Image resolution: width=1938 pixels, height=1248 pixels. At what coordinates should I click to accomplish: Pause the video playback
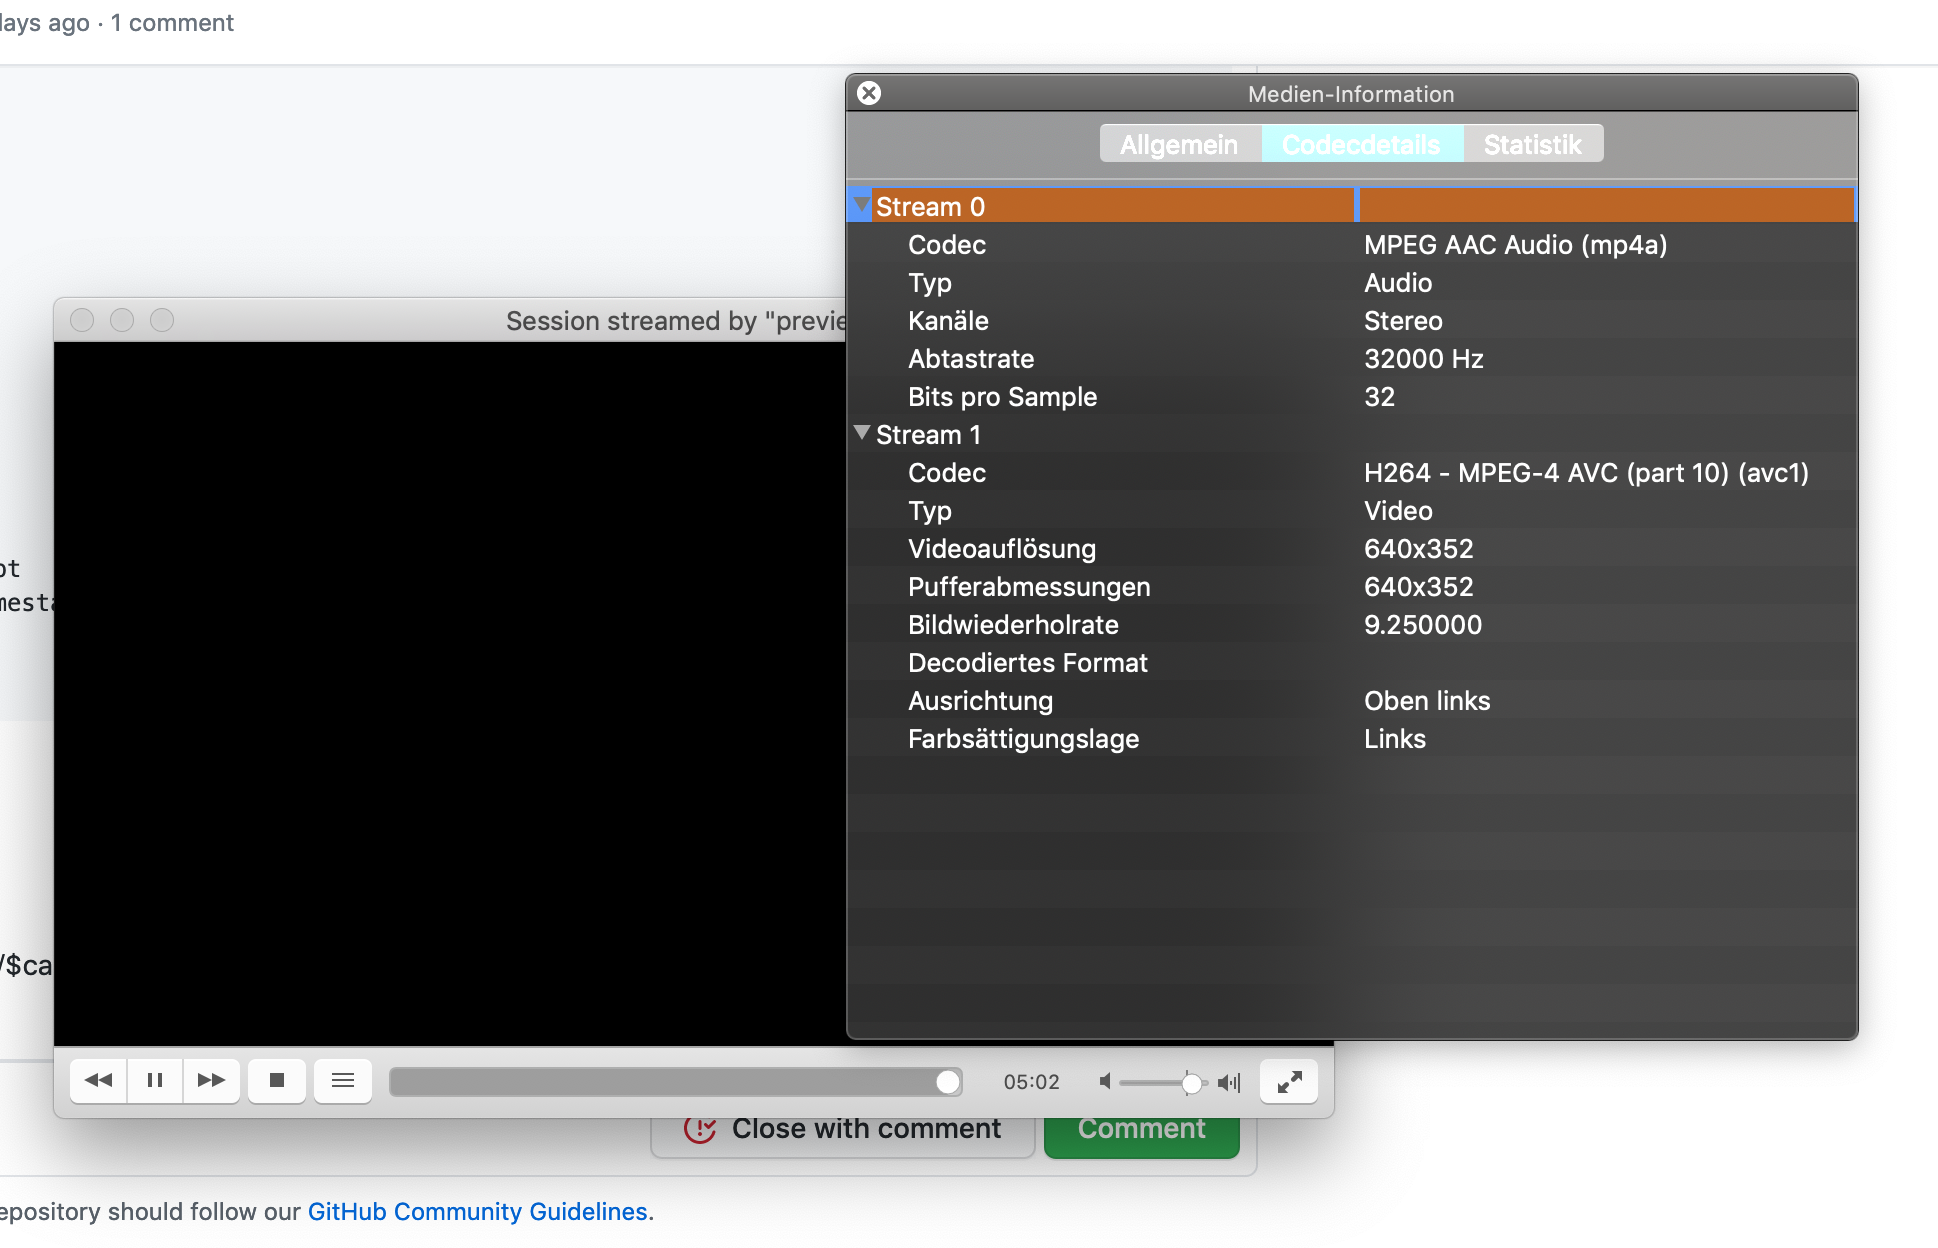pos(154,1081)
